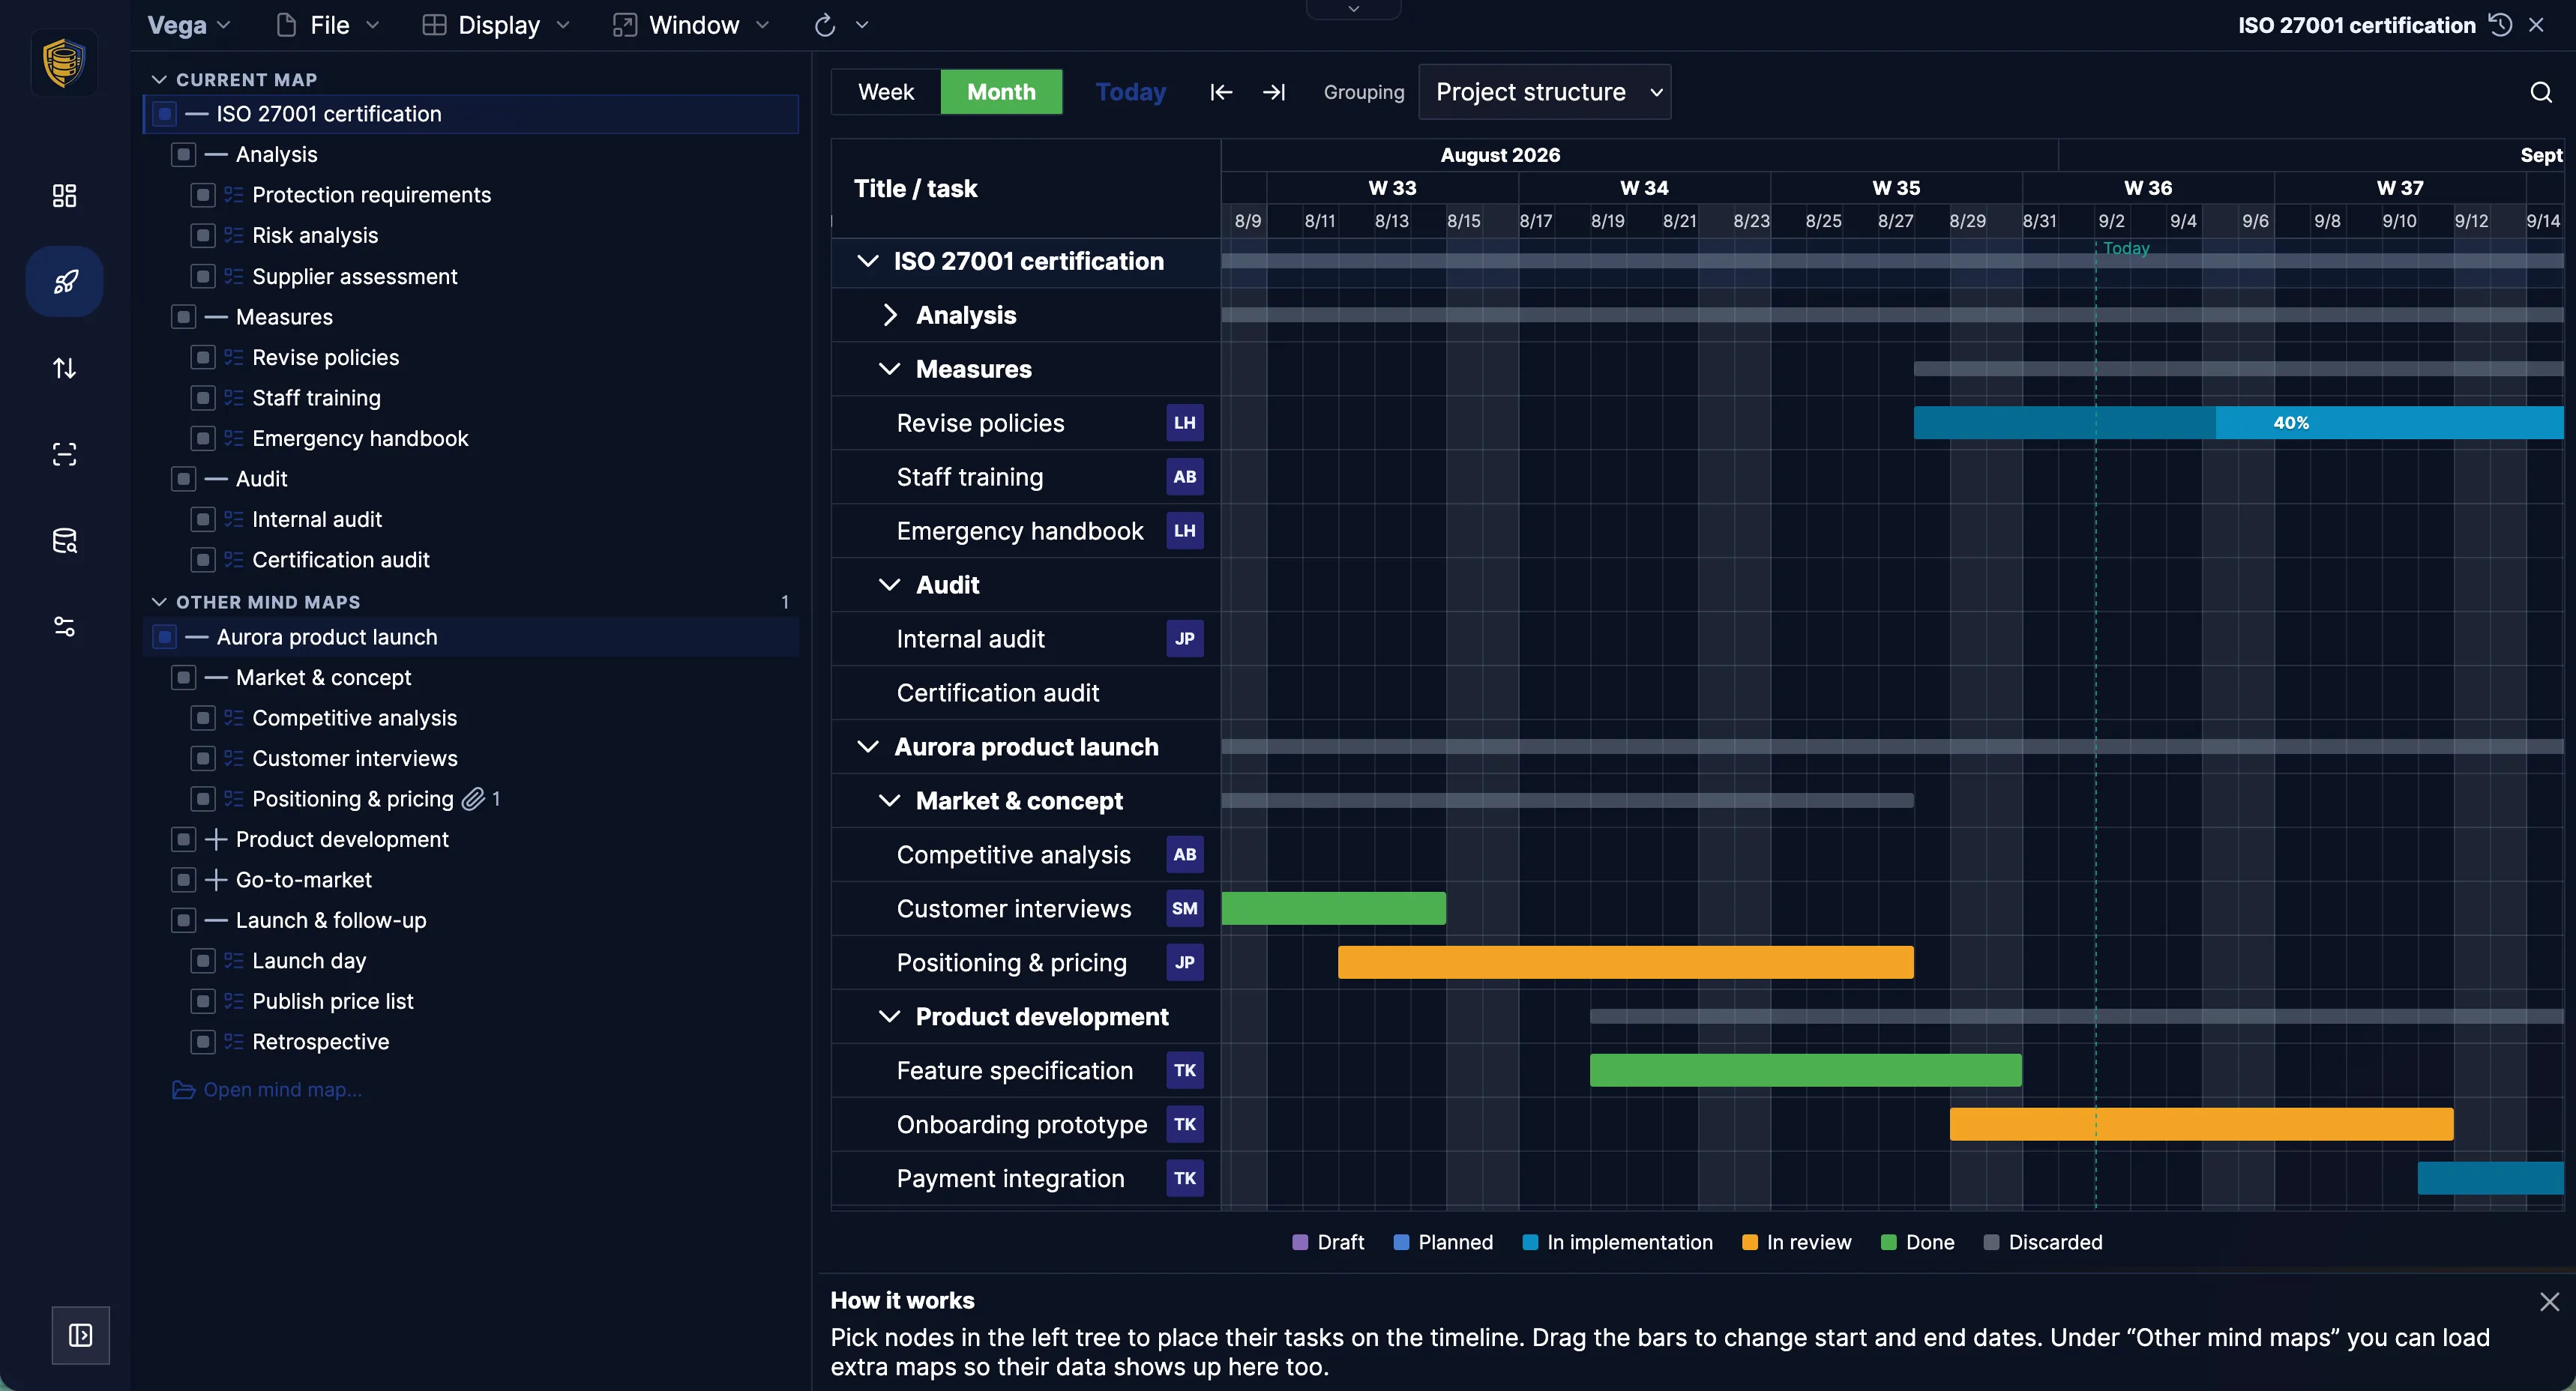Click the AB avatar on Competitive analysis

tap(1185, 855)
